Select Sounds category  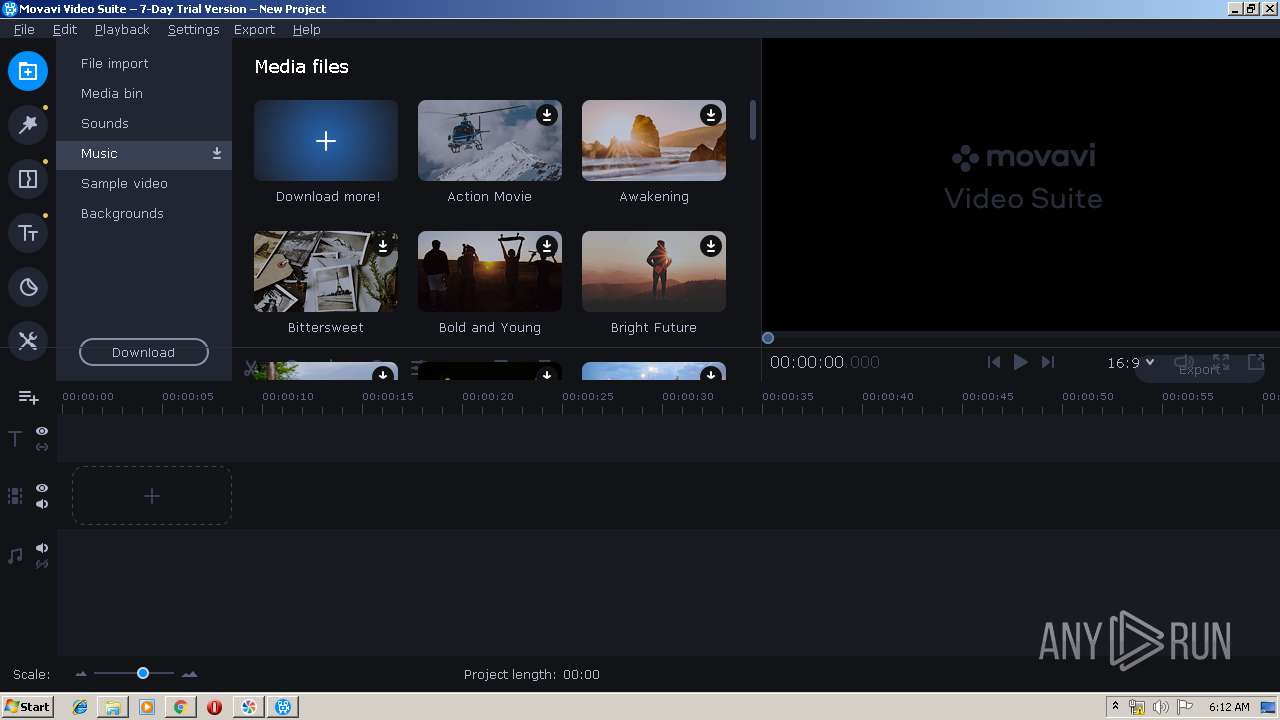[144, 124]
